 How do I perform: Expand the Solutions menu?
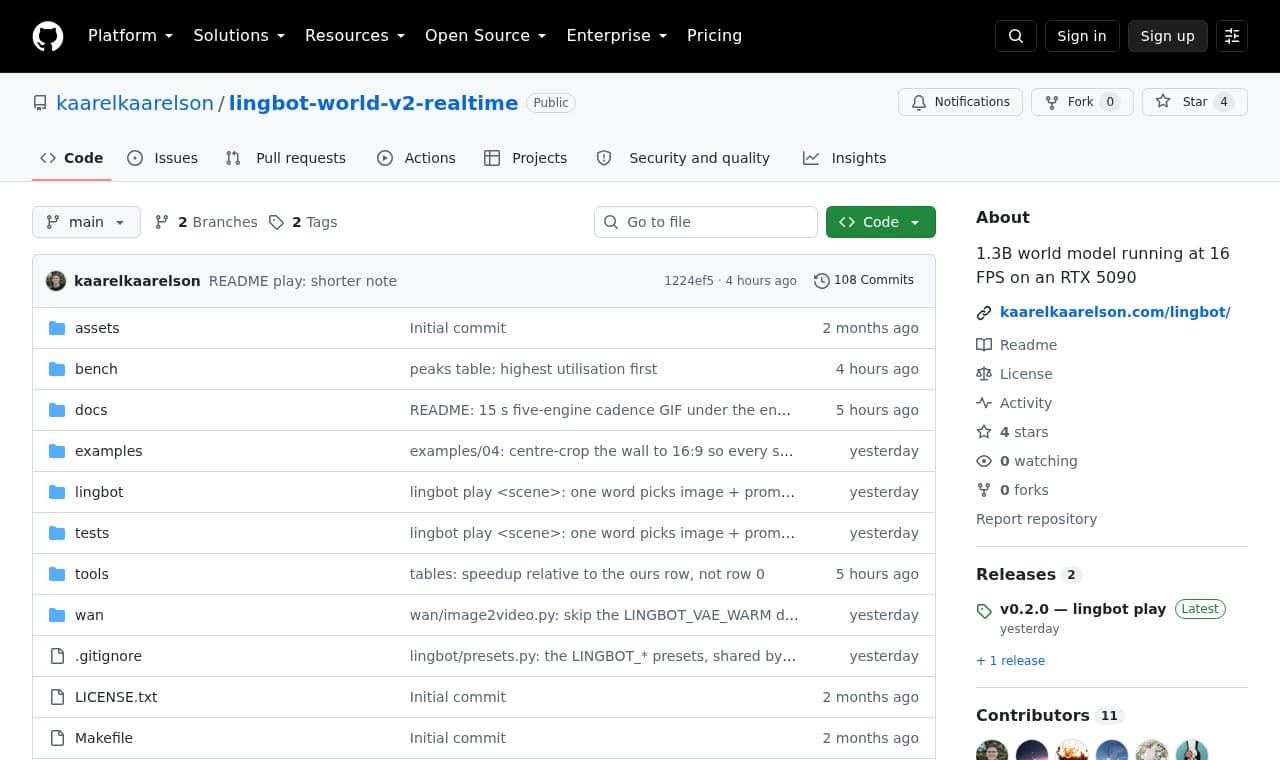tap(239, 36)
